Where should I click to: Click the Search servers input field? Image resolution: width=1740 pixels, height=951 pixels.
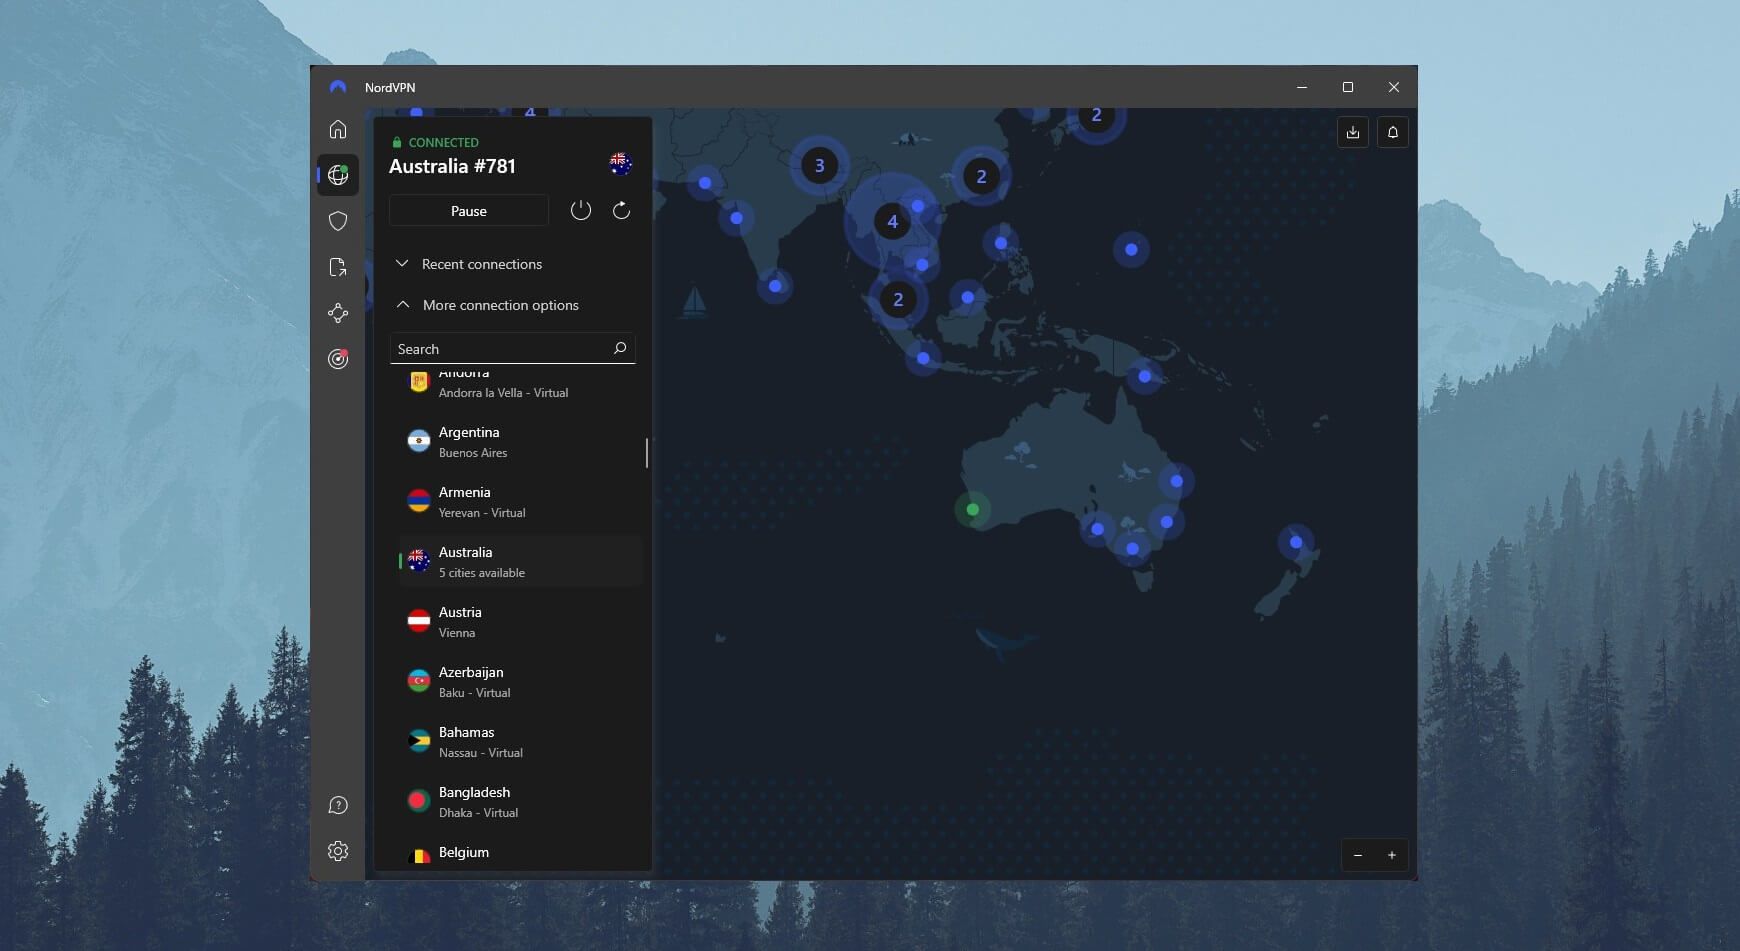pyautogui.click(x=512, y=348)
